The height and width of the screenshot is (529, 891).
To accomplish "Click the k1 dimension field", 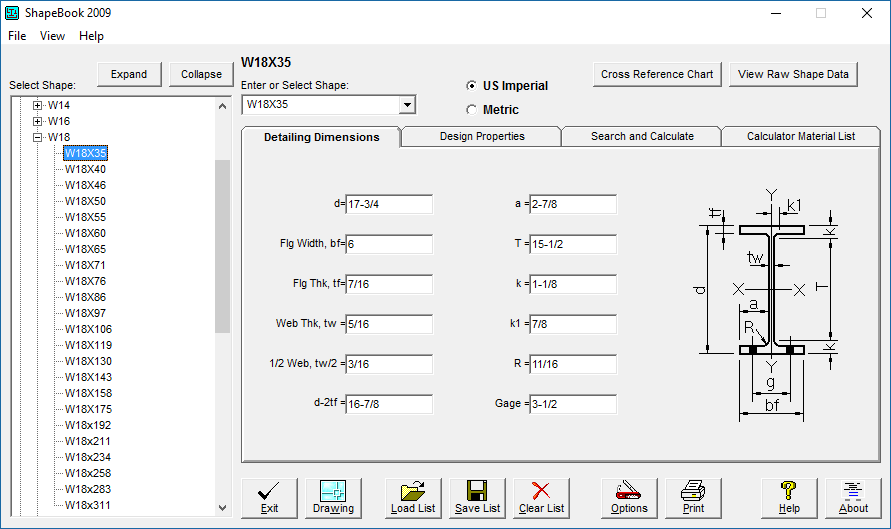I will coord(573,324).
